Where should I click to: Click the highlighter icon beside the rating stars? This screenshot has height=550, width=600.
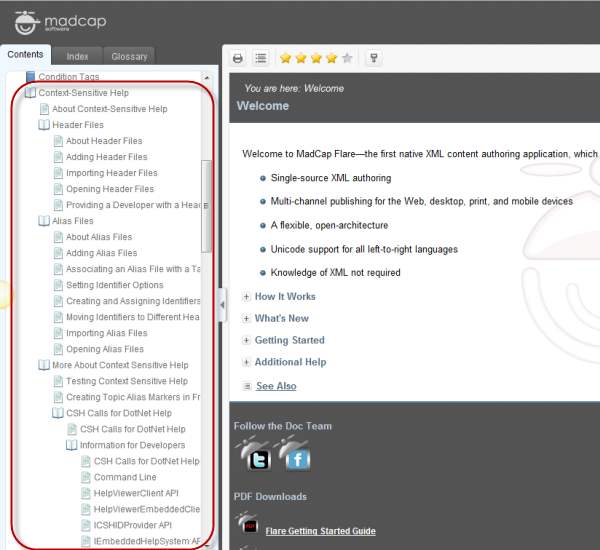pyautogui.click(x=374, y=58)
